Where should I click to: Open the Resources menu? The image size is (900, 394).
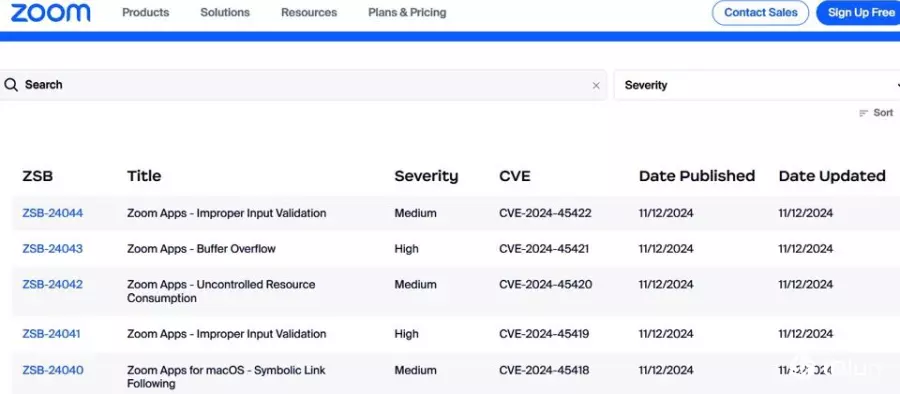(309, 12)
